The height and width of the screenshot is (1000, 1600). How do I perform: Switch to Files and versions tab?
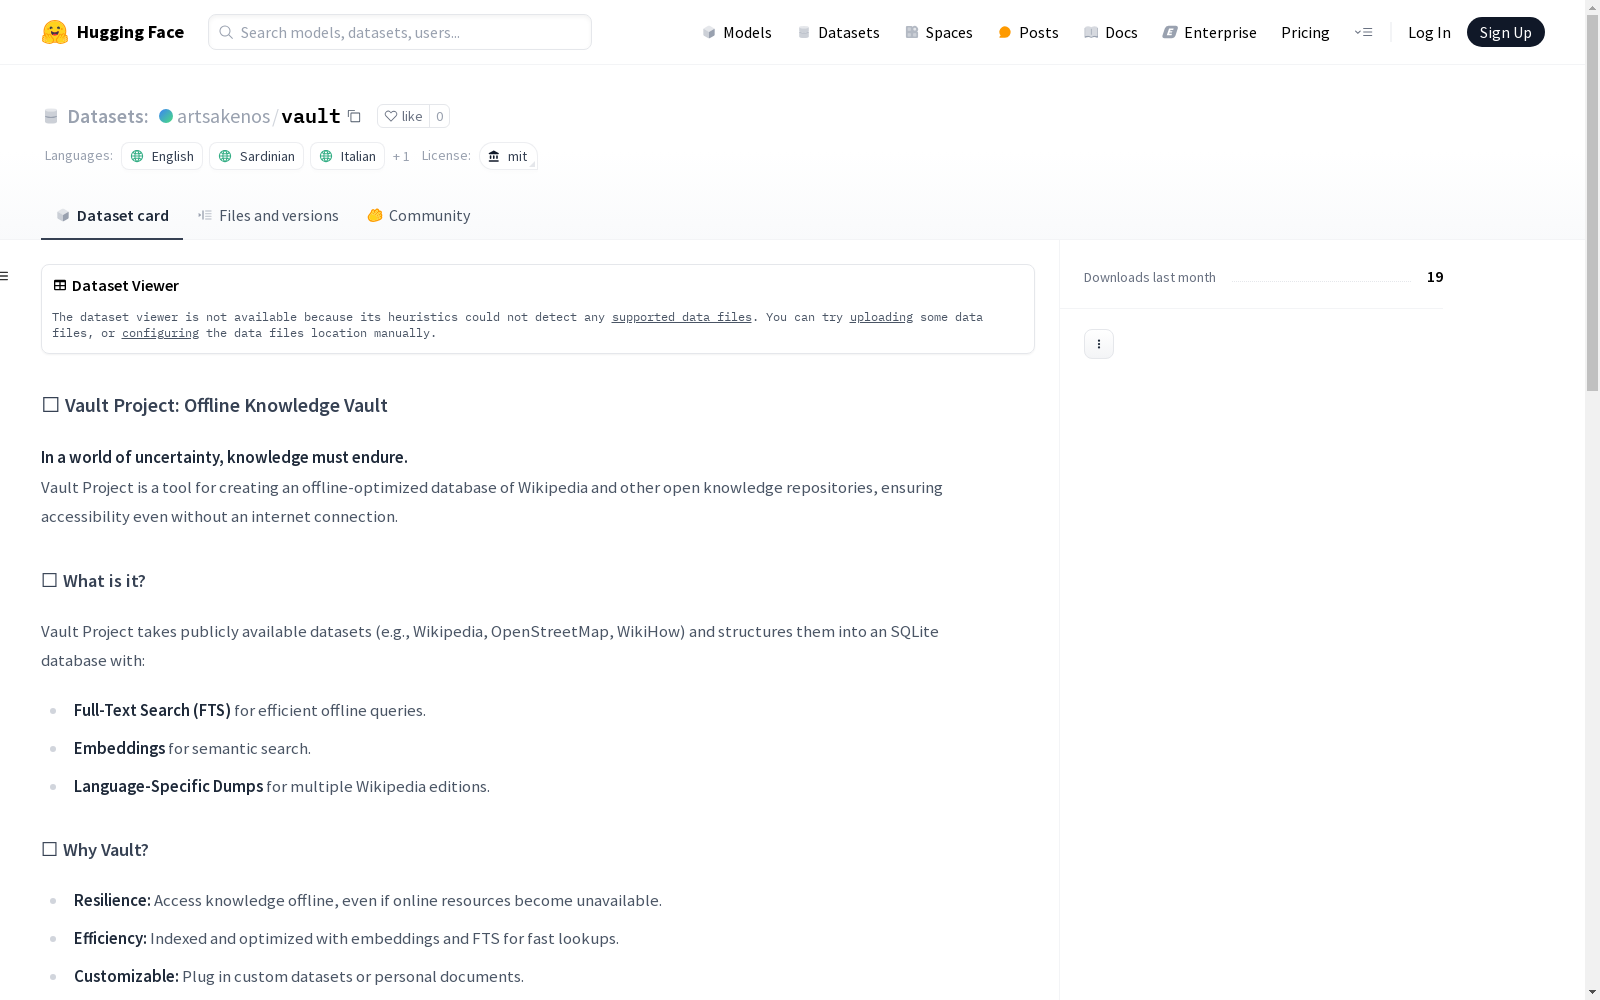(268, 215)
